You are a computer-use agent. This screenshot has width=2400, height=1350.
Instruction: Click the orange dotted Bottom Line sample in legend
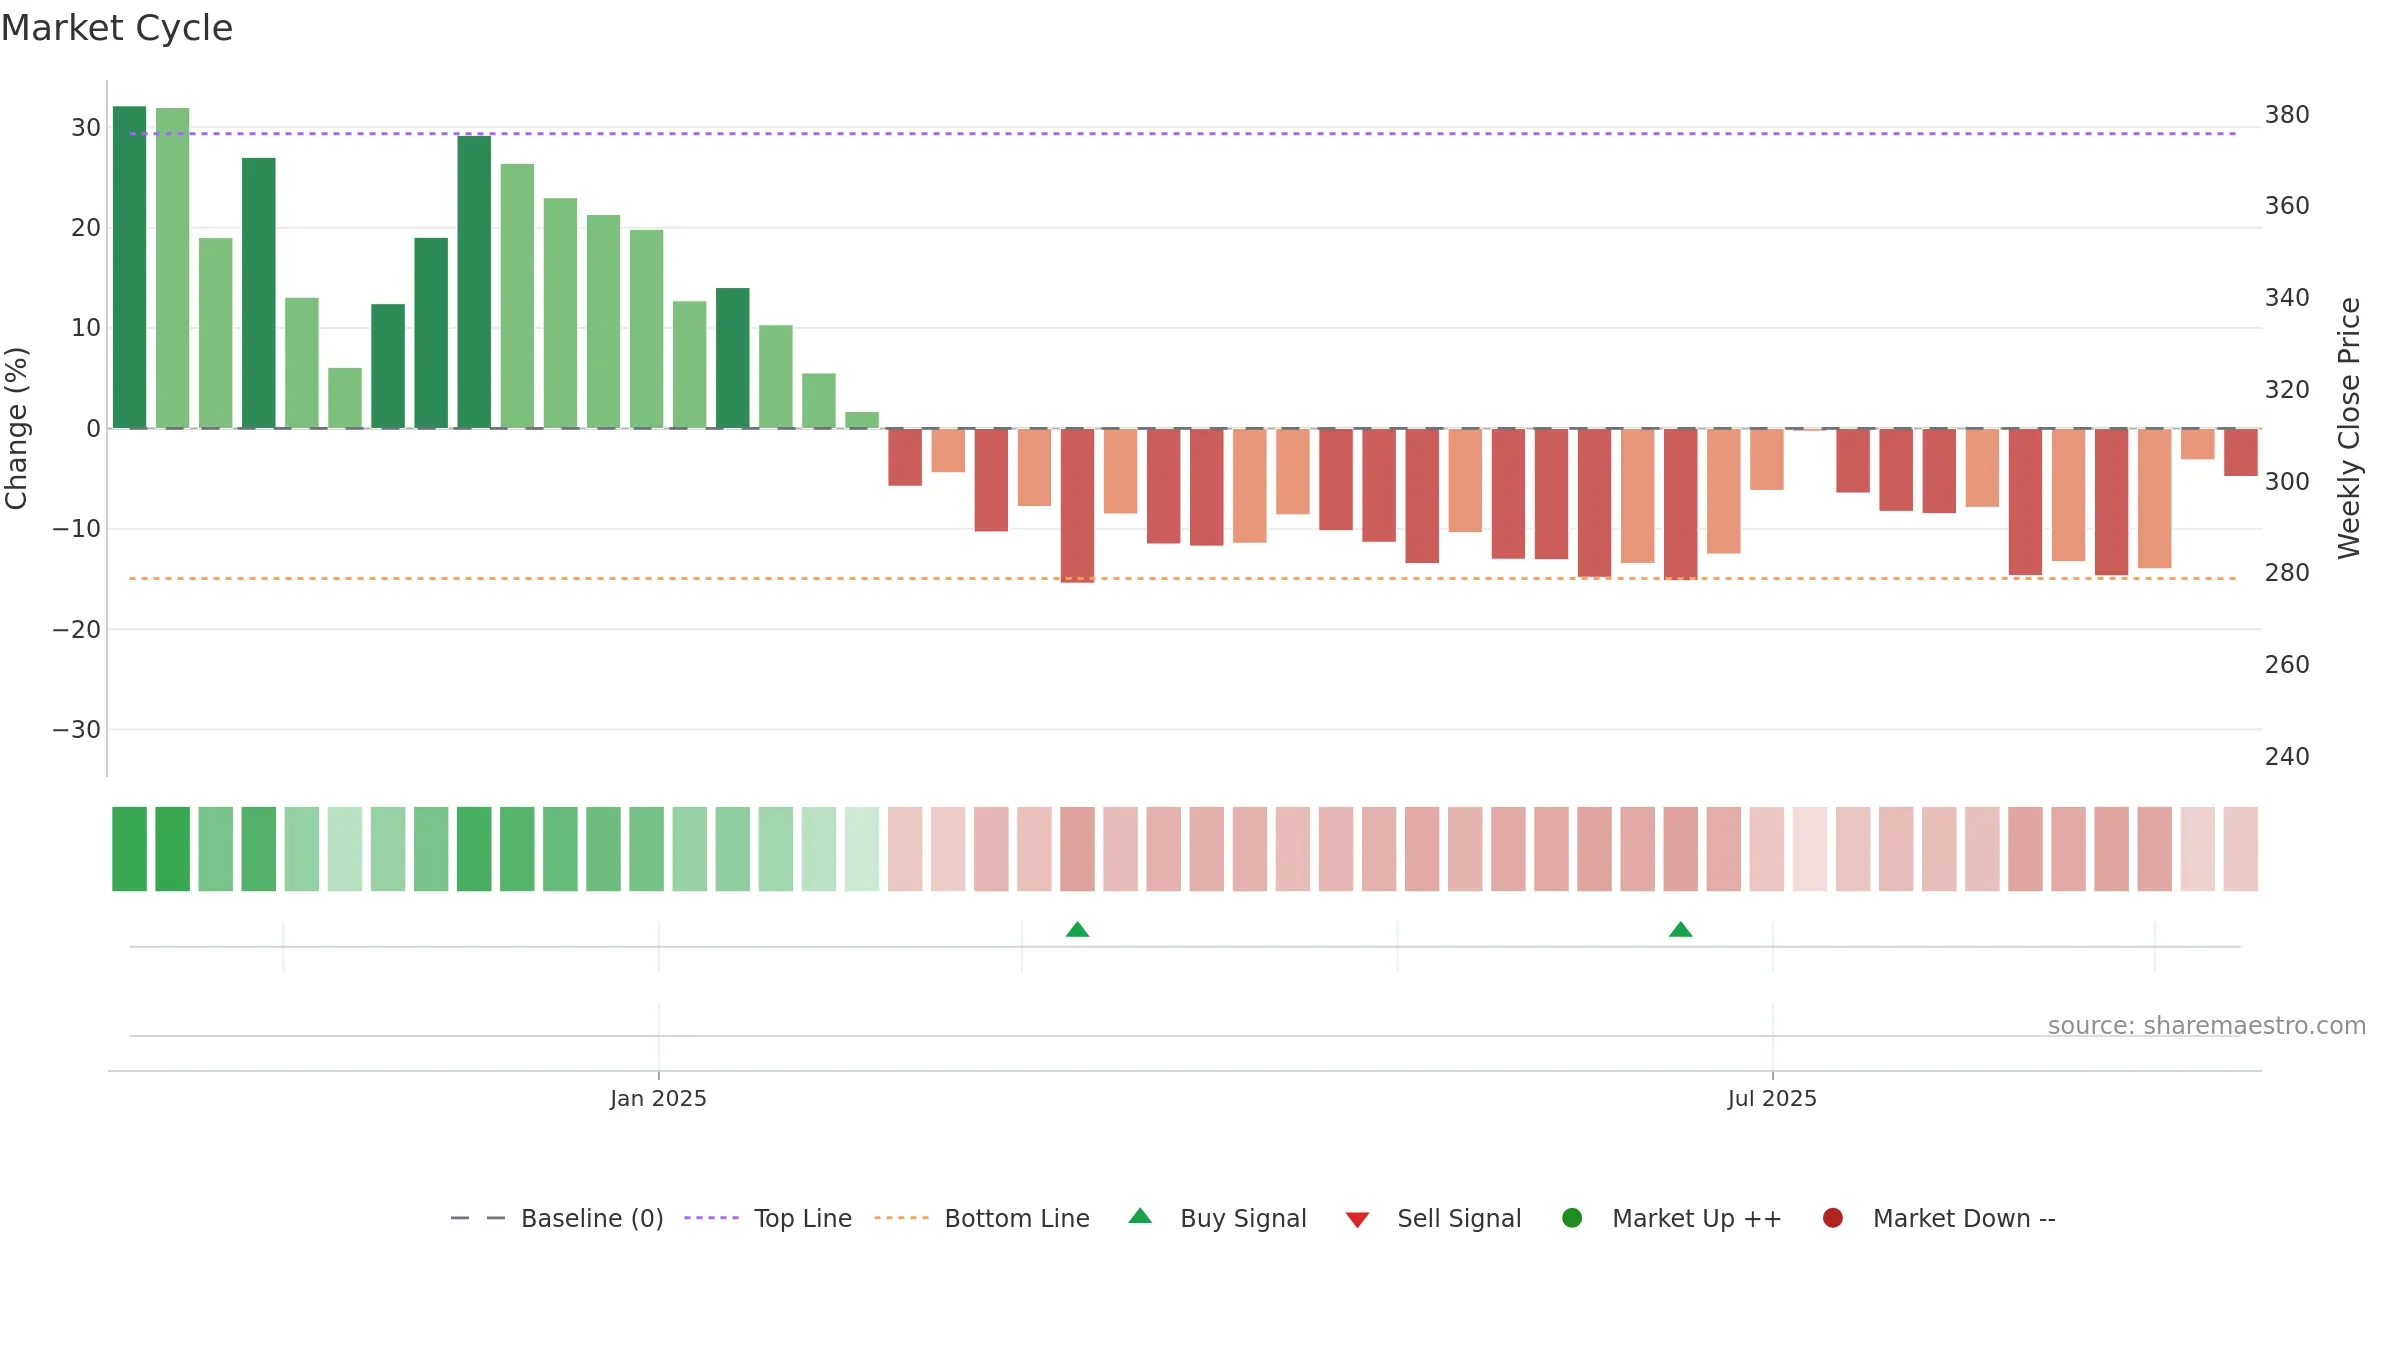coord(901,1218)
